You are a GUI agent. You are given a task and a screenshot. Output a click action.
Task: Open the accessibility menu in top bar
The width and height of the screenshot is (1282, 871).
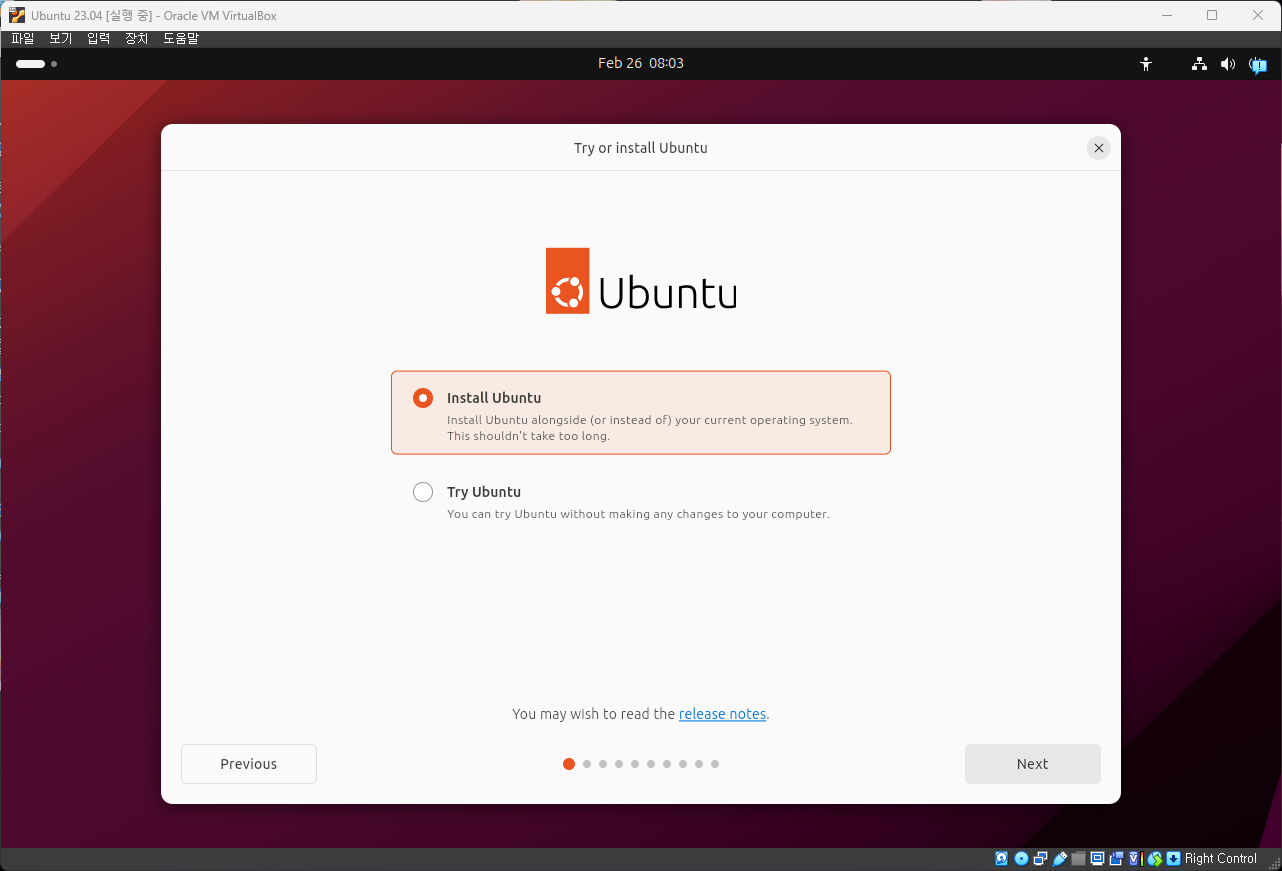point(1146,64)
